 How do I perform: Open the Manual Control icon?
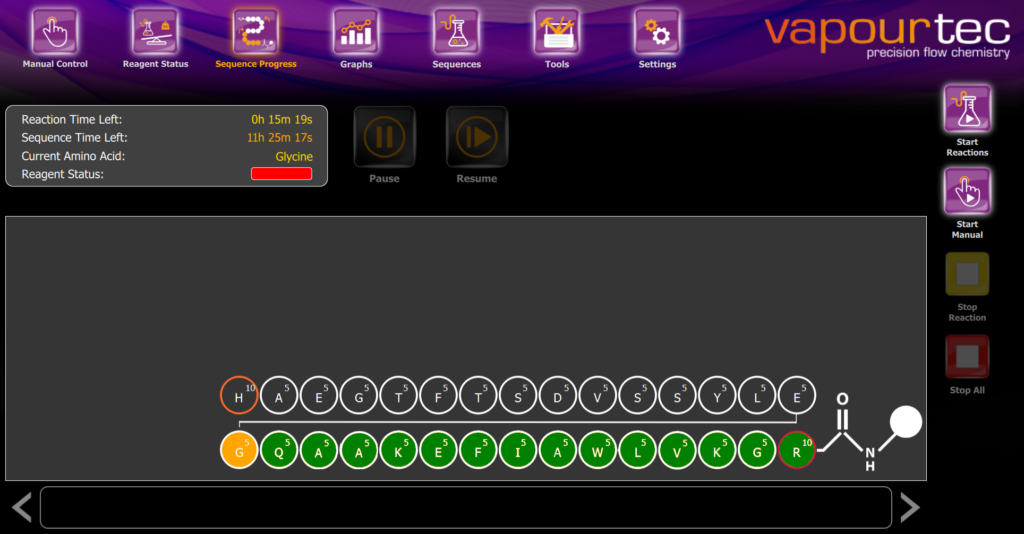[55, 32]
